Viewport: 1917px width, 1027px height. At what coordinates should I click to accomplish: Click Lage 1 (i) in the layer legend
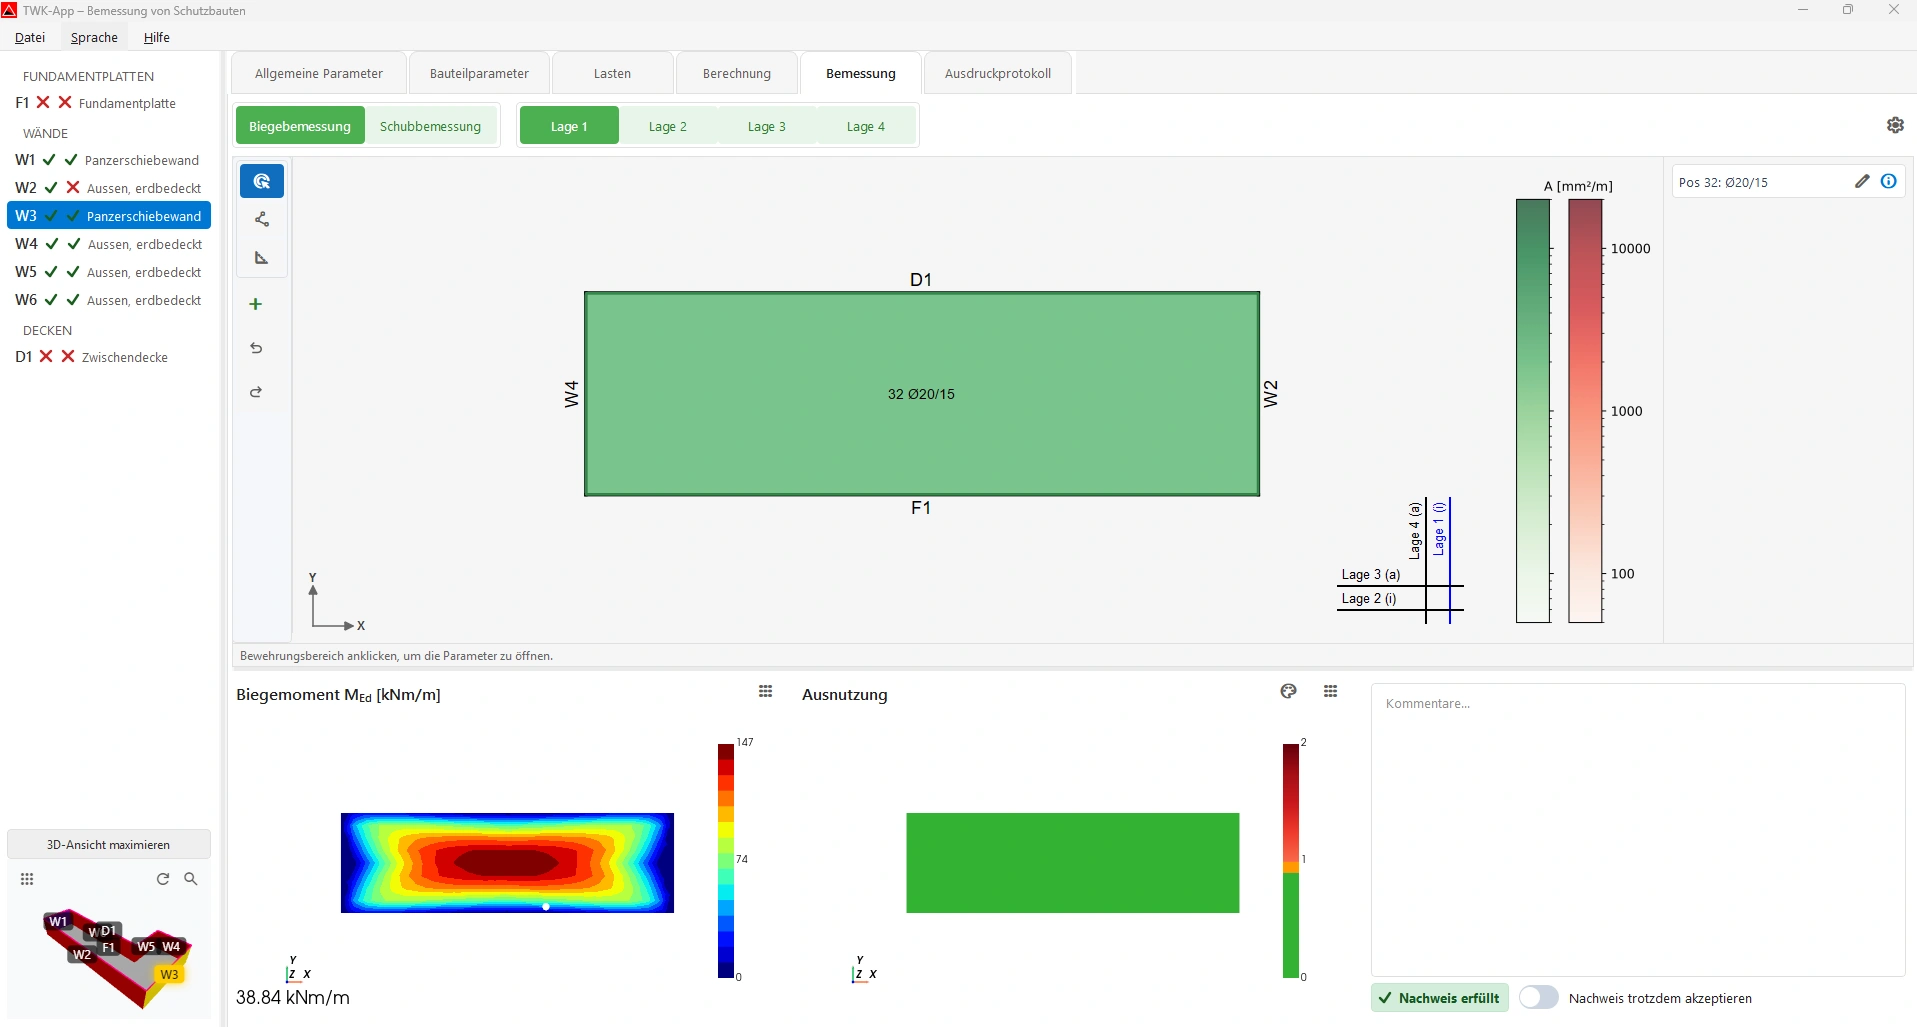click(x=1439, y=528)
